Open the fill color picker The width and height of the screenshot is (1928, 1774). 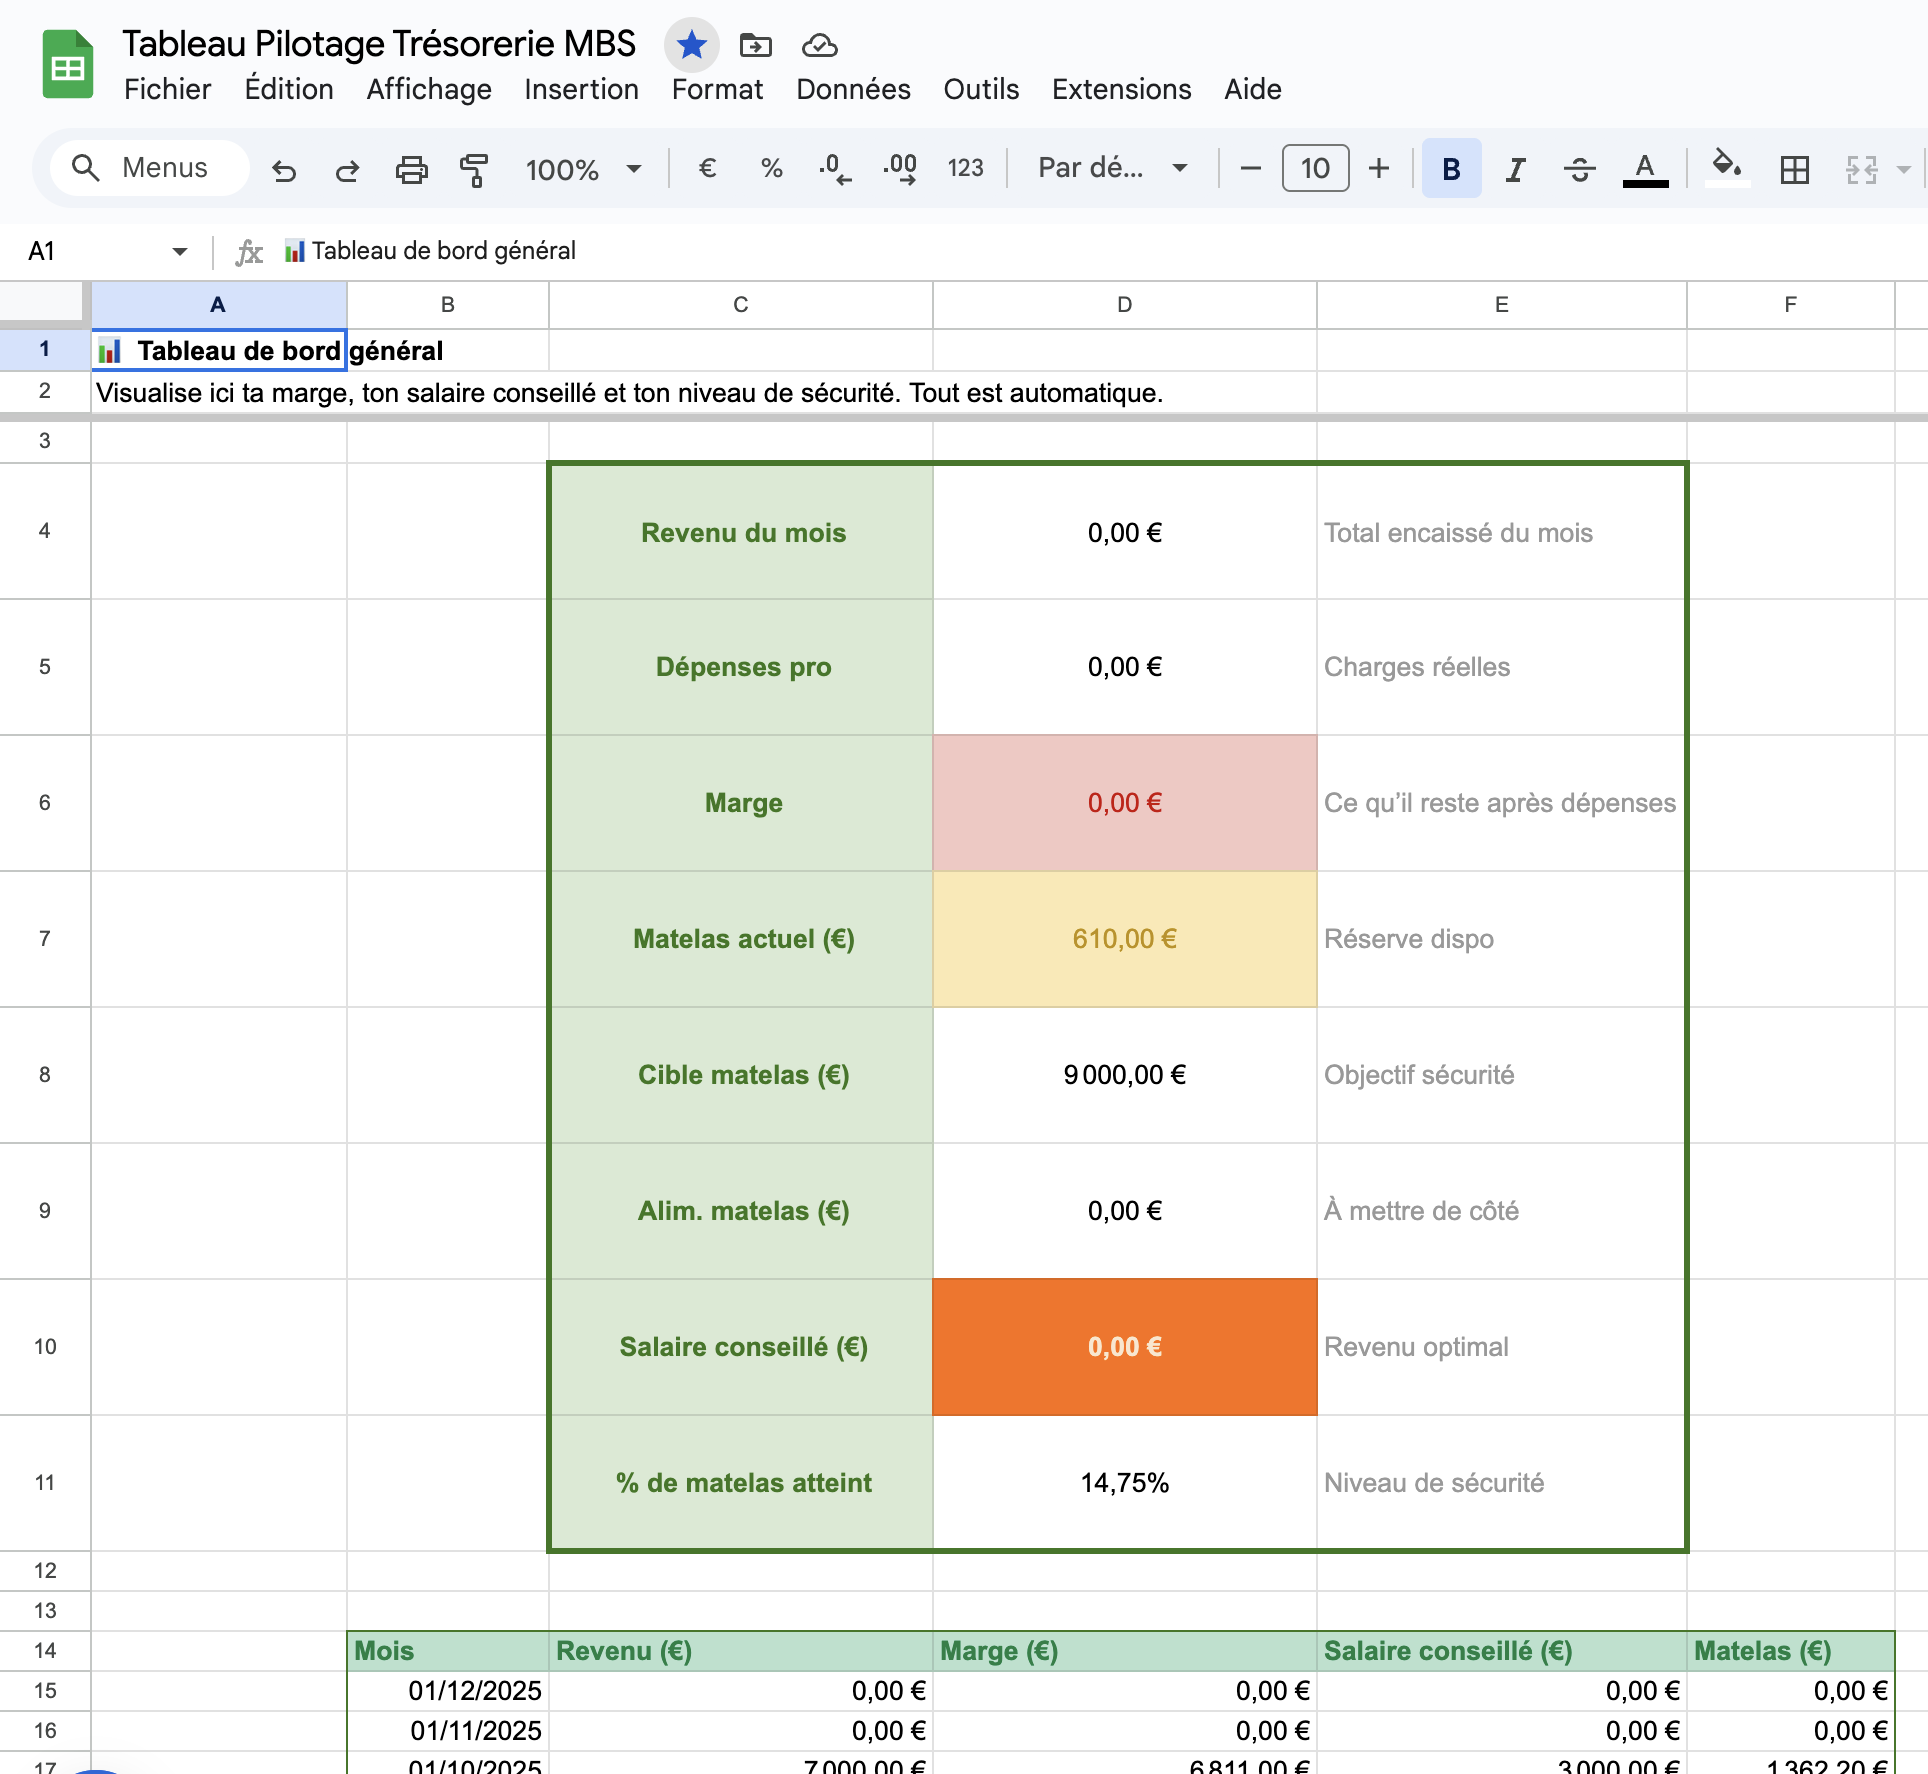tap(1726, 167)
